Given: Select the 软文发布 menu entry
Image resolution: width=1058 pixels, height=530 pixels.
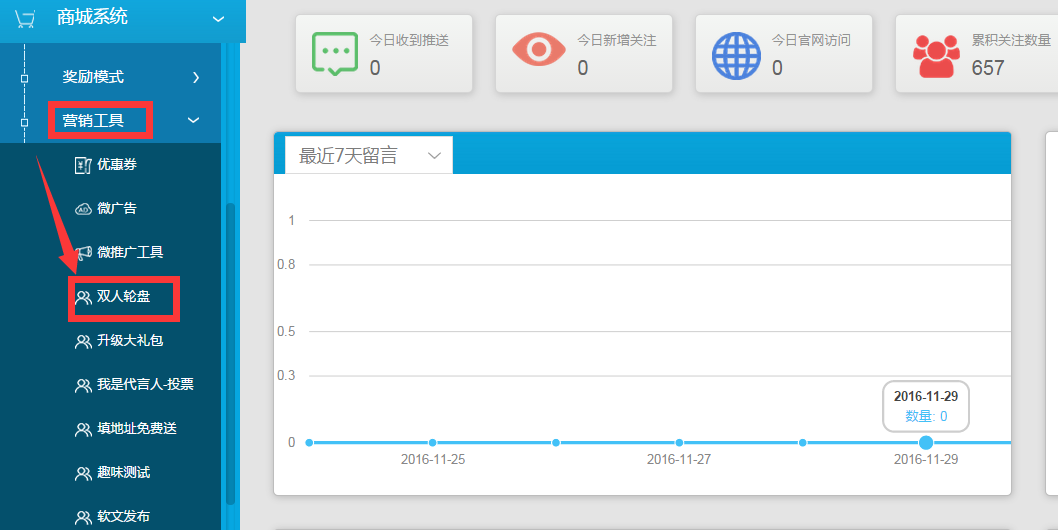Looking at the screenshot, I should [123, 516].
